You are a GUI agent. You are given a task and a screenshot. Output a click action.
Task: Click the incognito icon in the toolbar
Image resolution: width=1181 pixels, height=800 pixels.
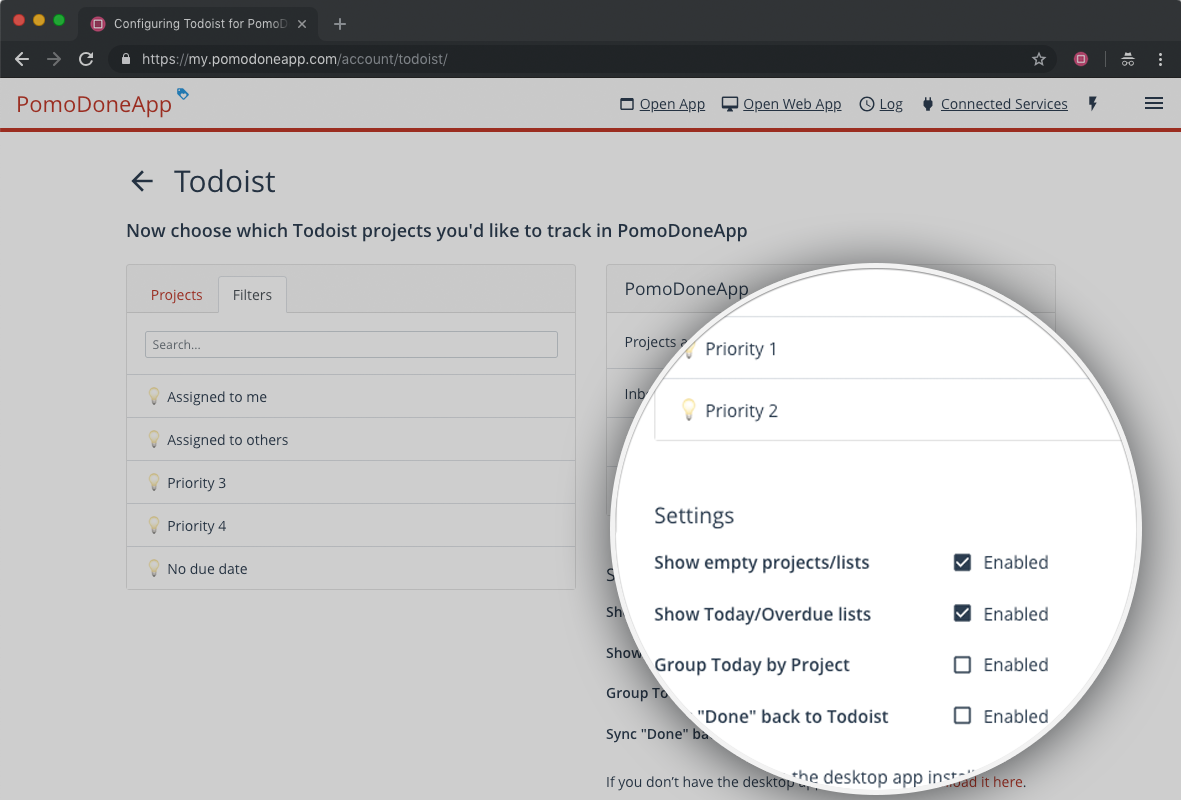[x=1128, y=59]
